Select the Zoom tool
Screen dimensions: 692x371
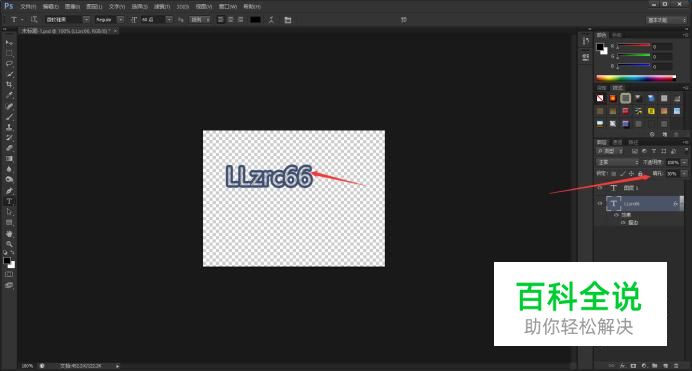click(9, 244)
